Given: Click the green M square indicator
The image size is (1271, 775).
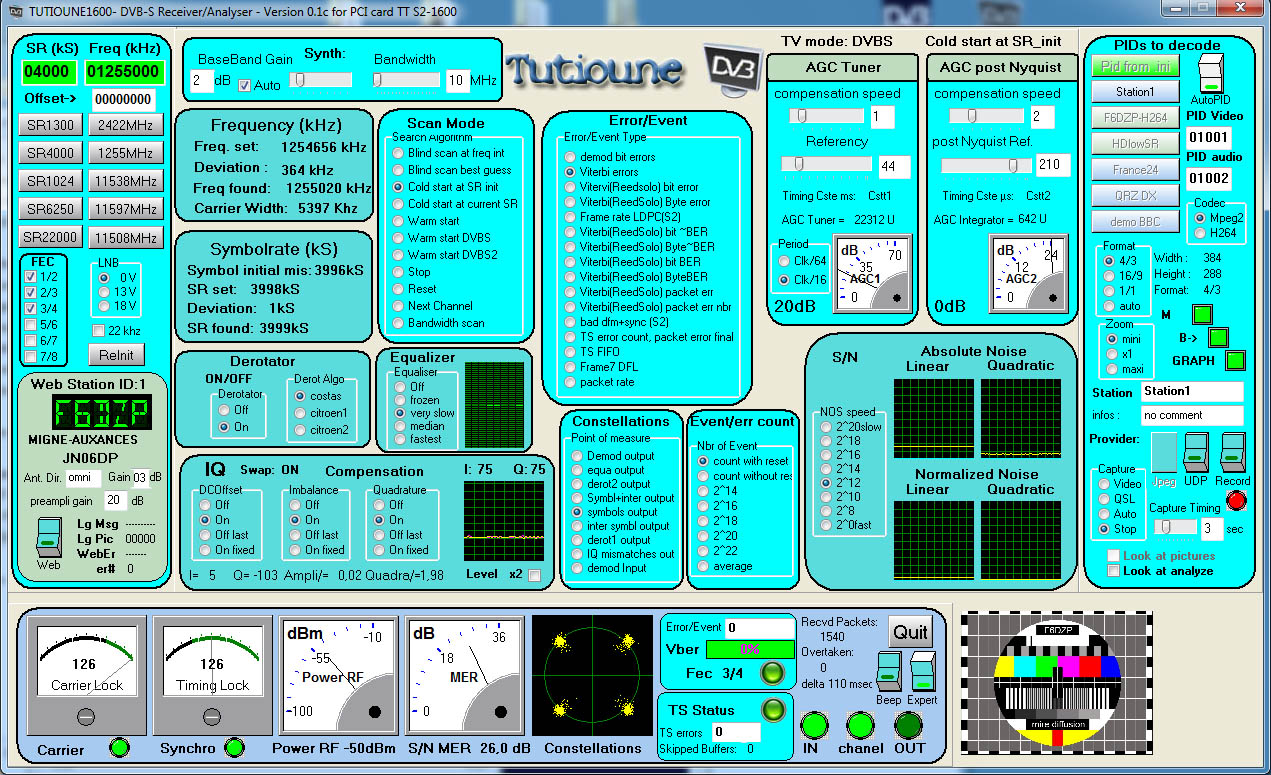Looking at the screenshot, I should point(1202,314).
